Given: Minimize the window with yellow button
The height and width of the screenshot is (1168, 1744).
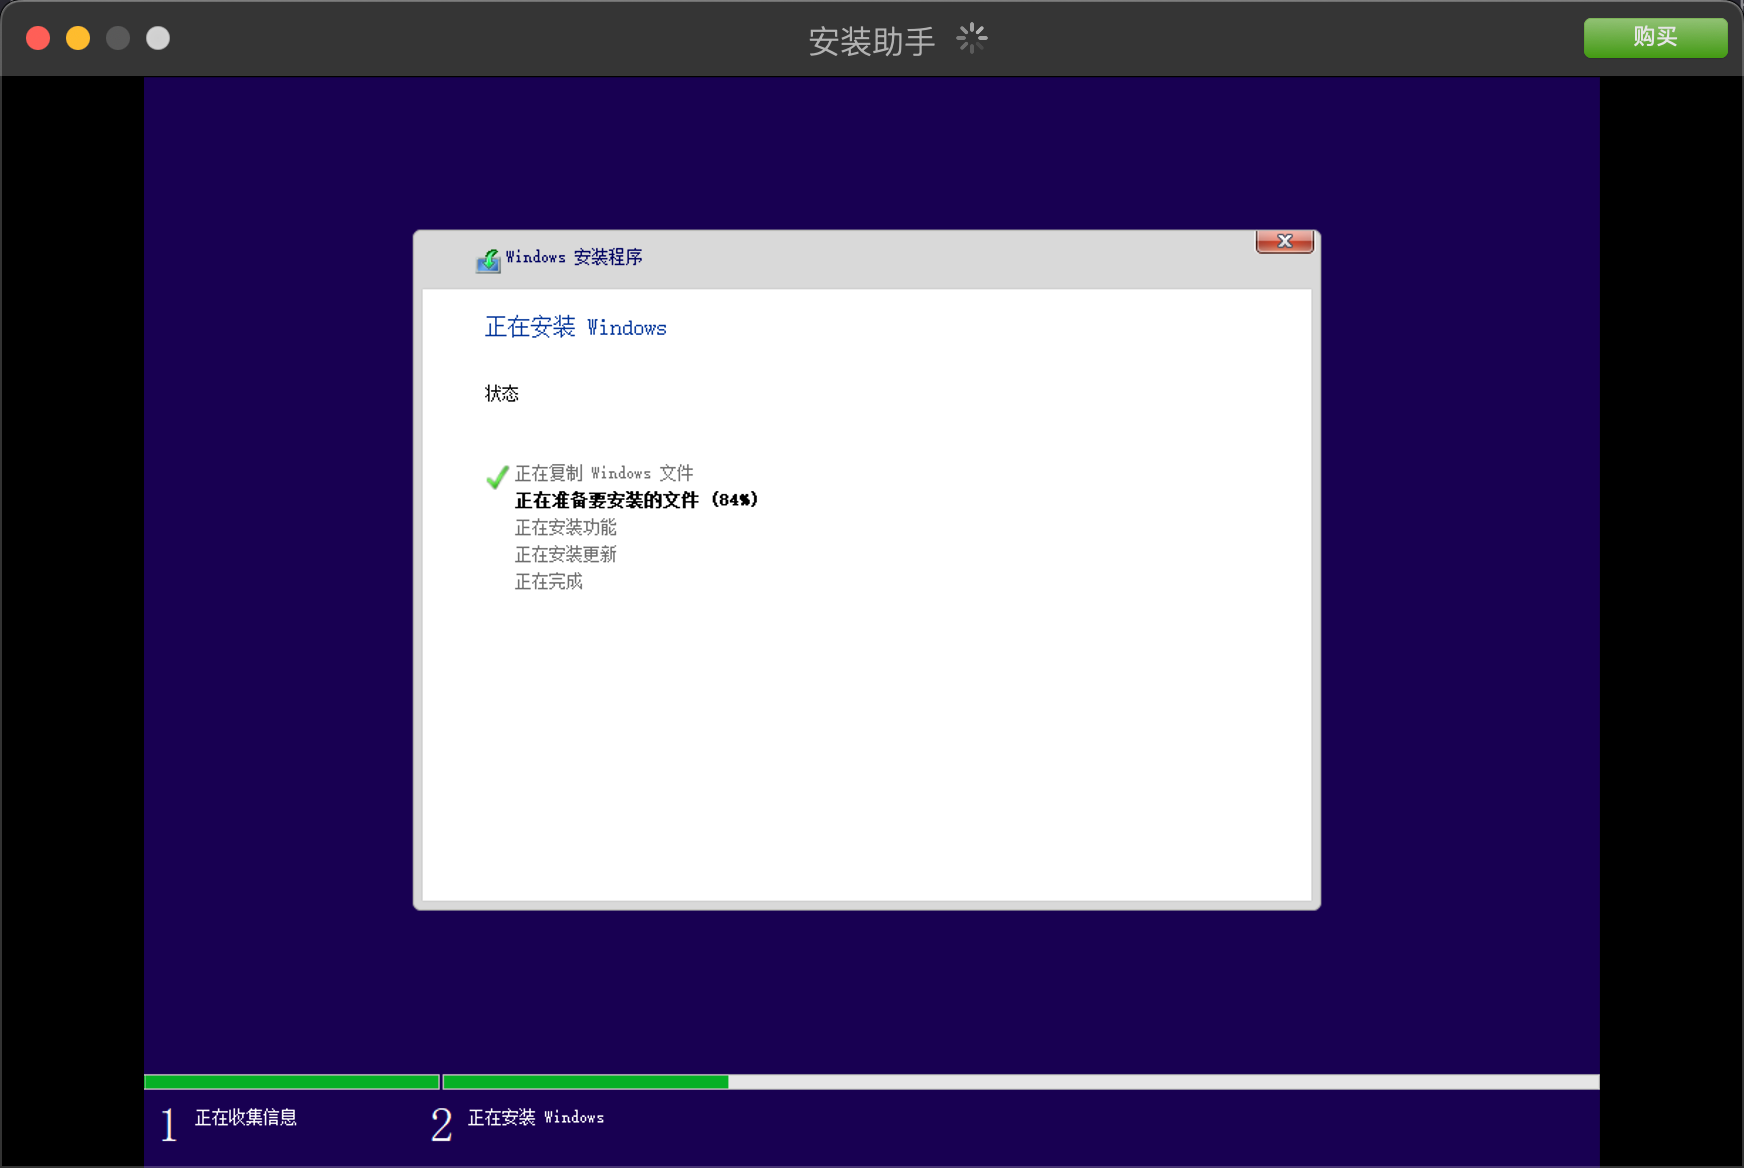Looking at the screenshot, I should coord(78,38).
